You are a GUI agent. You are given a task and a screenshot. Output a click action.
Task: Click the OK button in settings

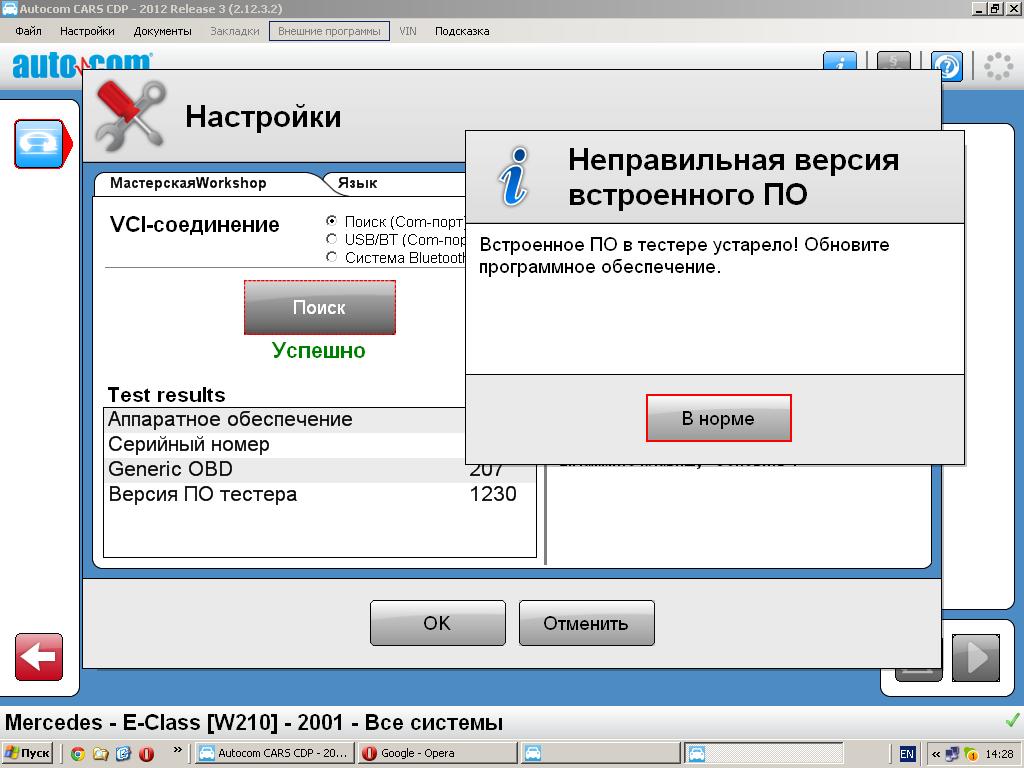(437, 623)
